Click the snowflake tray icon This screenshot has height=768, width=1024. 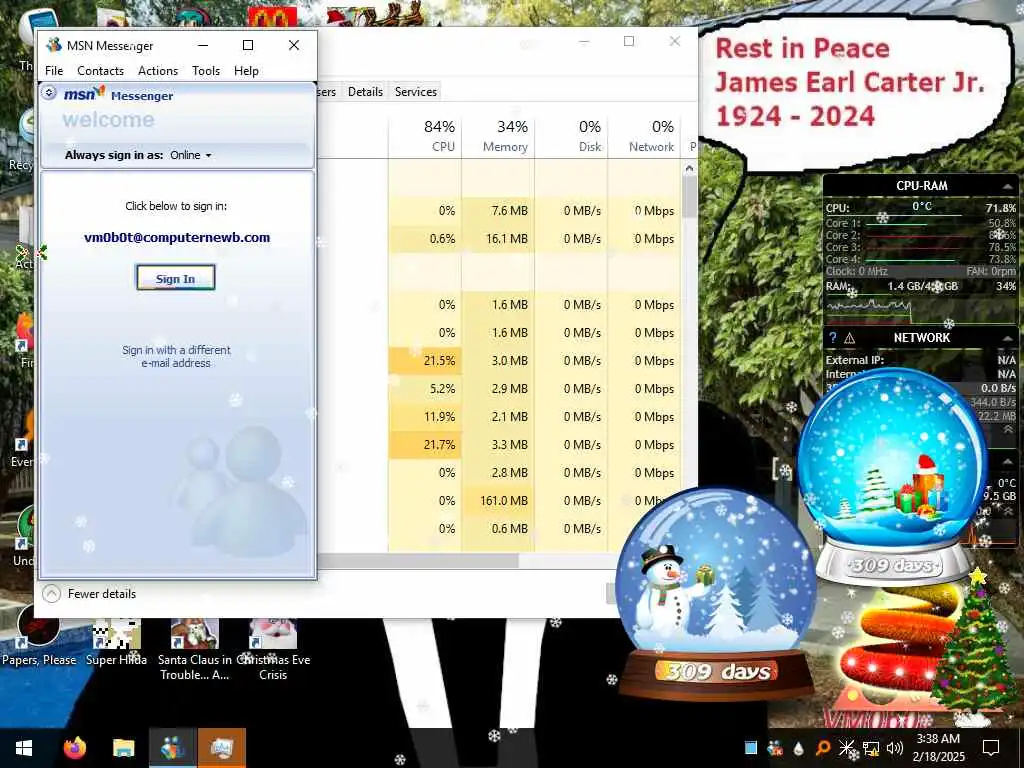(846, 748)
